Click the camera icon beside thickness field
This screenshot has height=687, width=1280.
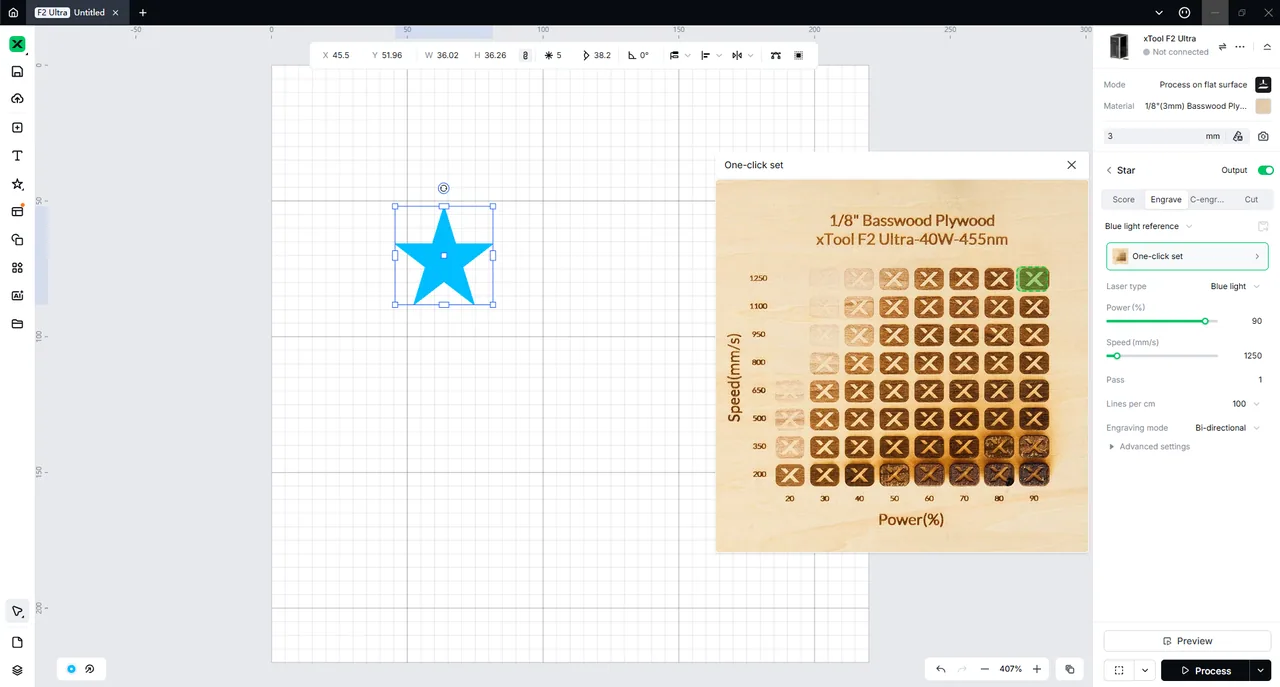(1263, 136)
